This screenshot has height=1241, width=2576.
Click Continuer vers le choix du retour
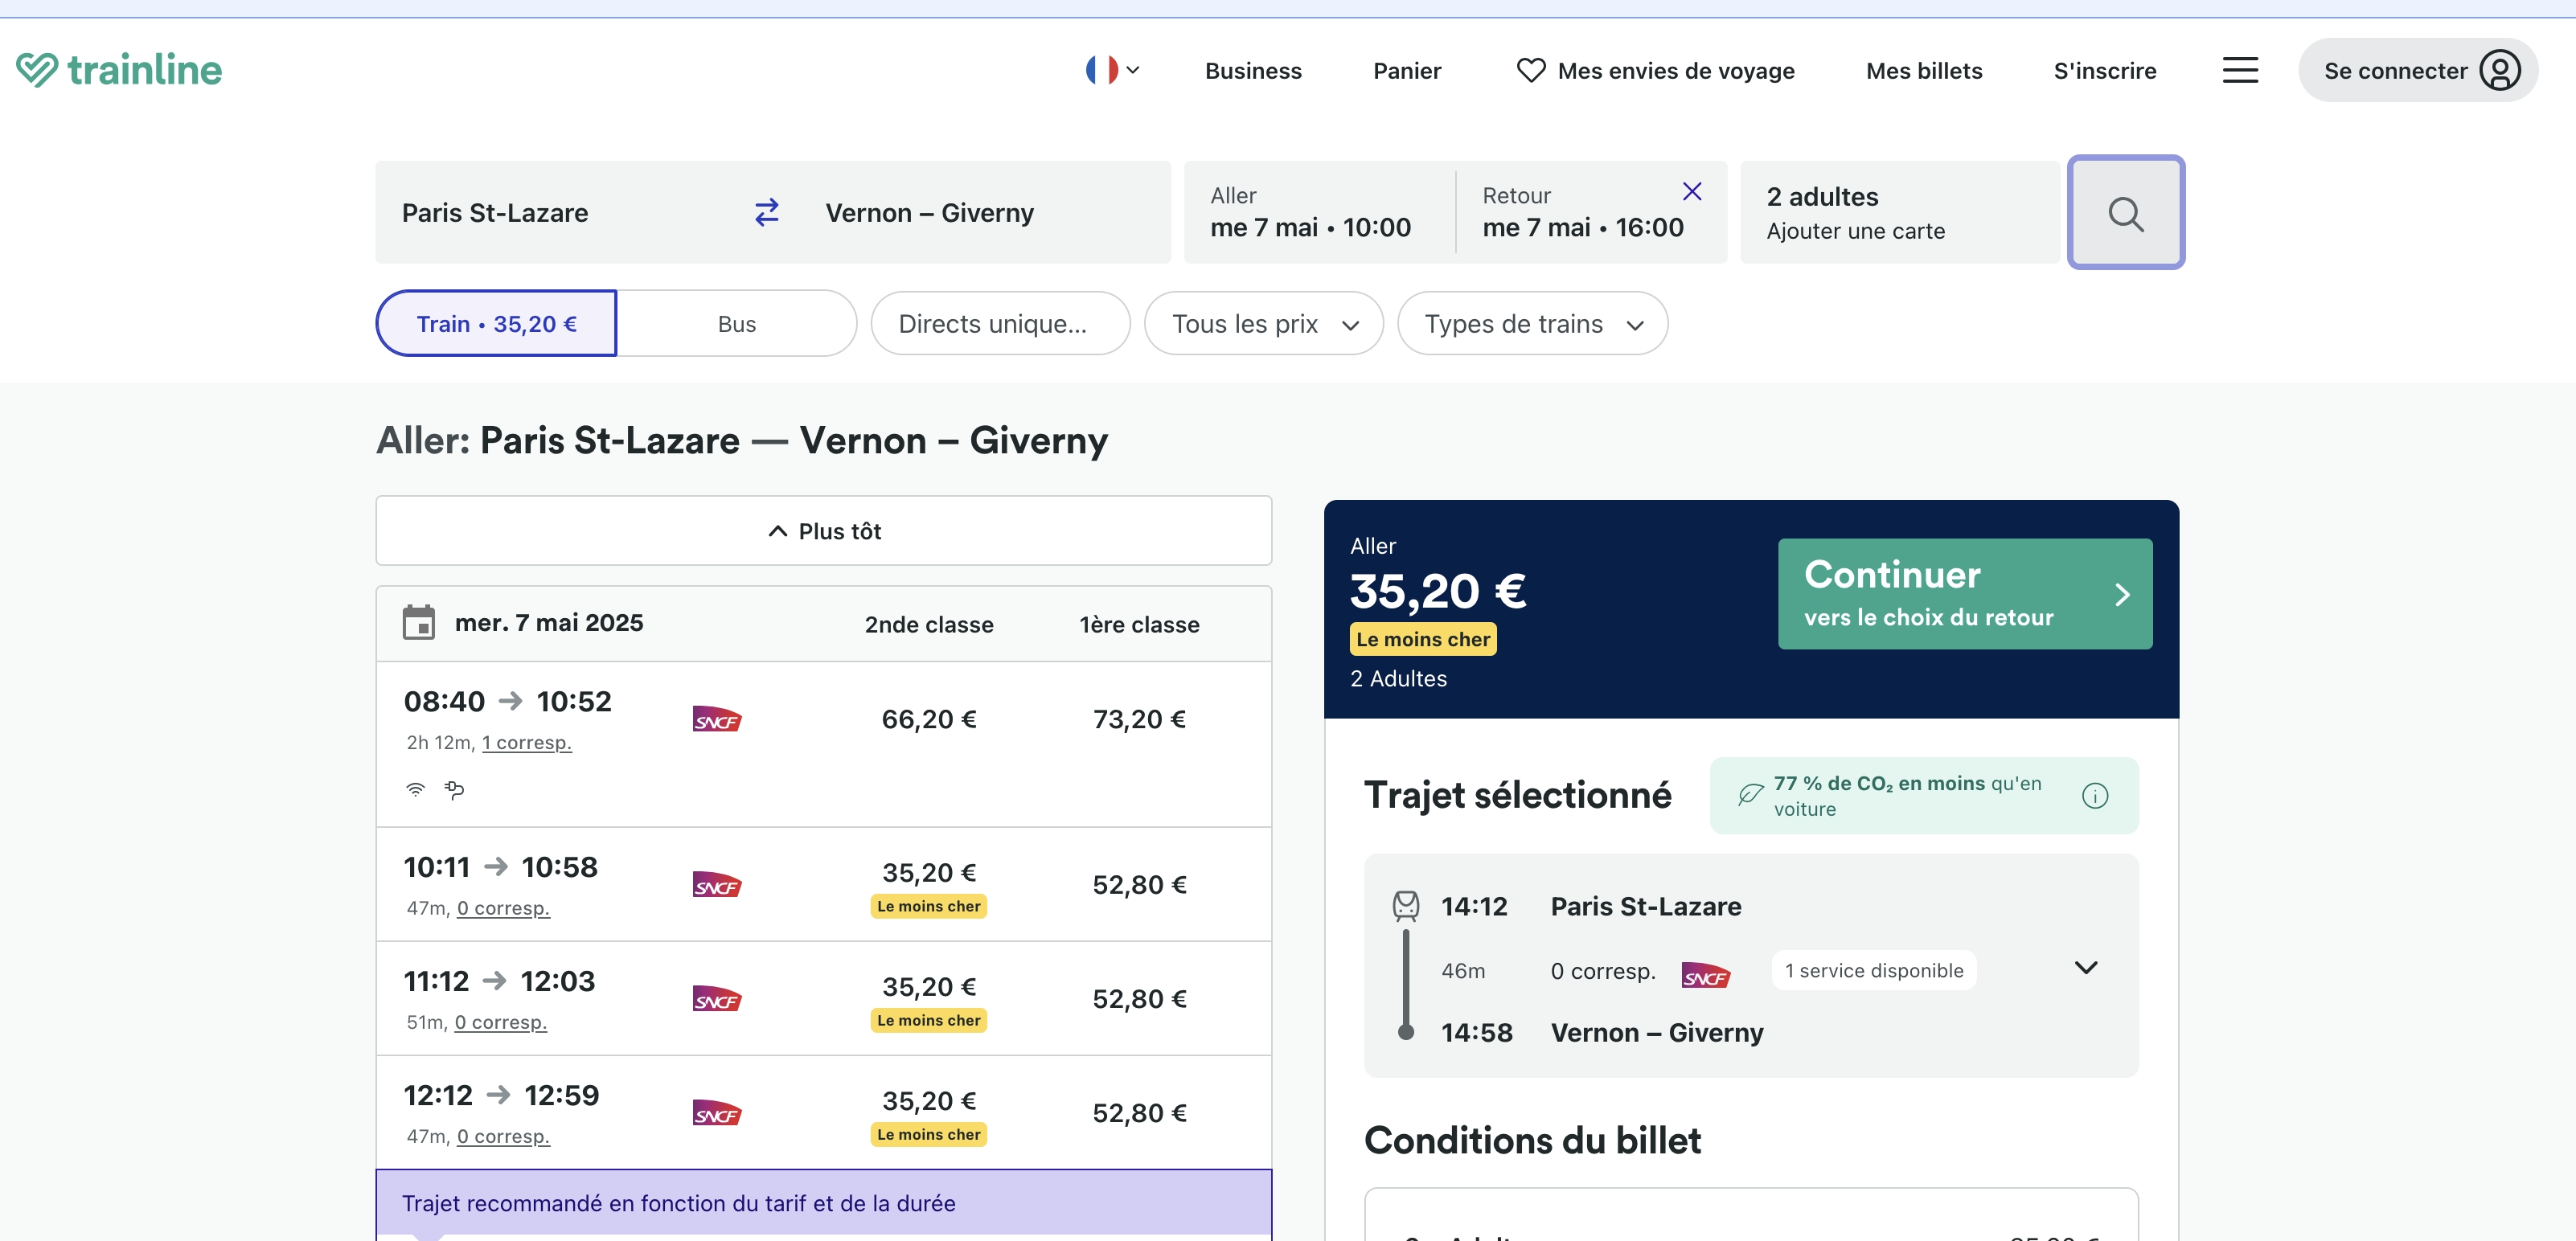coord(1965,594)
